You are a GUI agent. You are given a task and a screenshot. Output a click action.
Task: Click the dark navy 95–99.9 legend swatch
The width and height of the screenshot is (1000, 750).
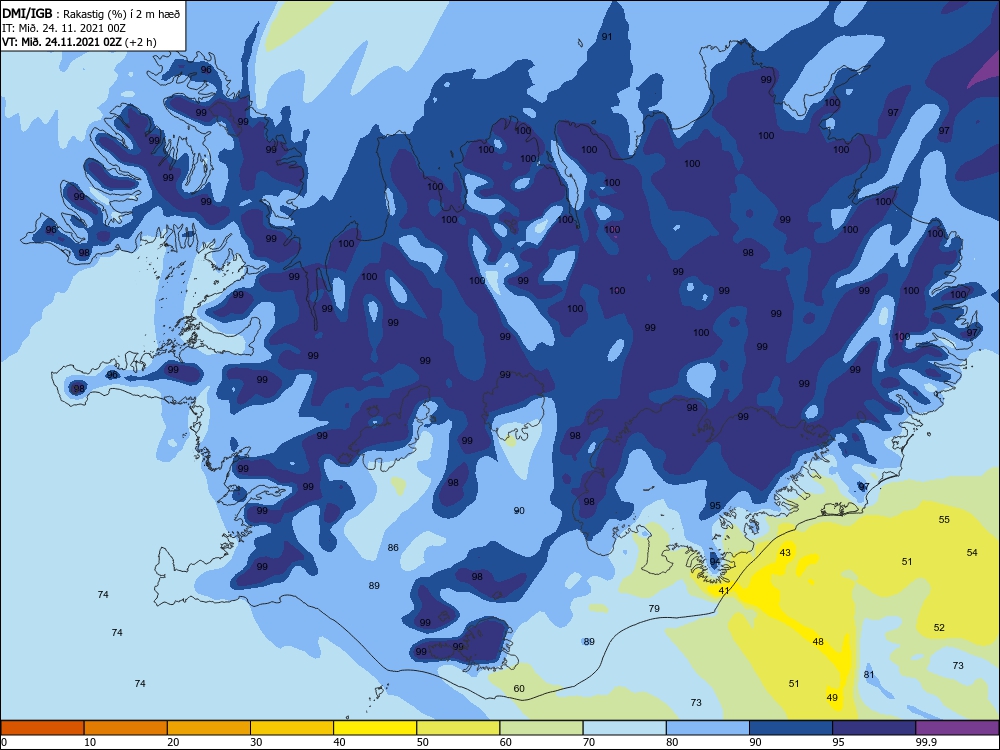click(x=874, y=728)
